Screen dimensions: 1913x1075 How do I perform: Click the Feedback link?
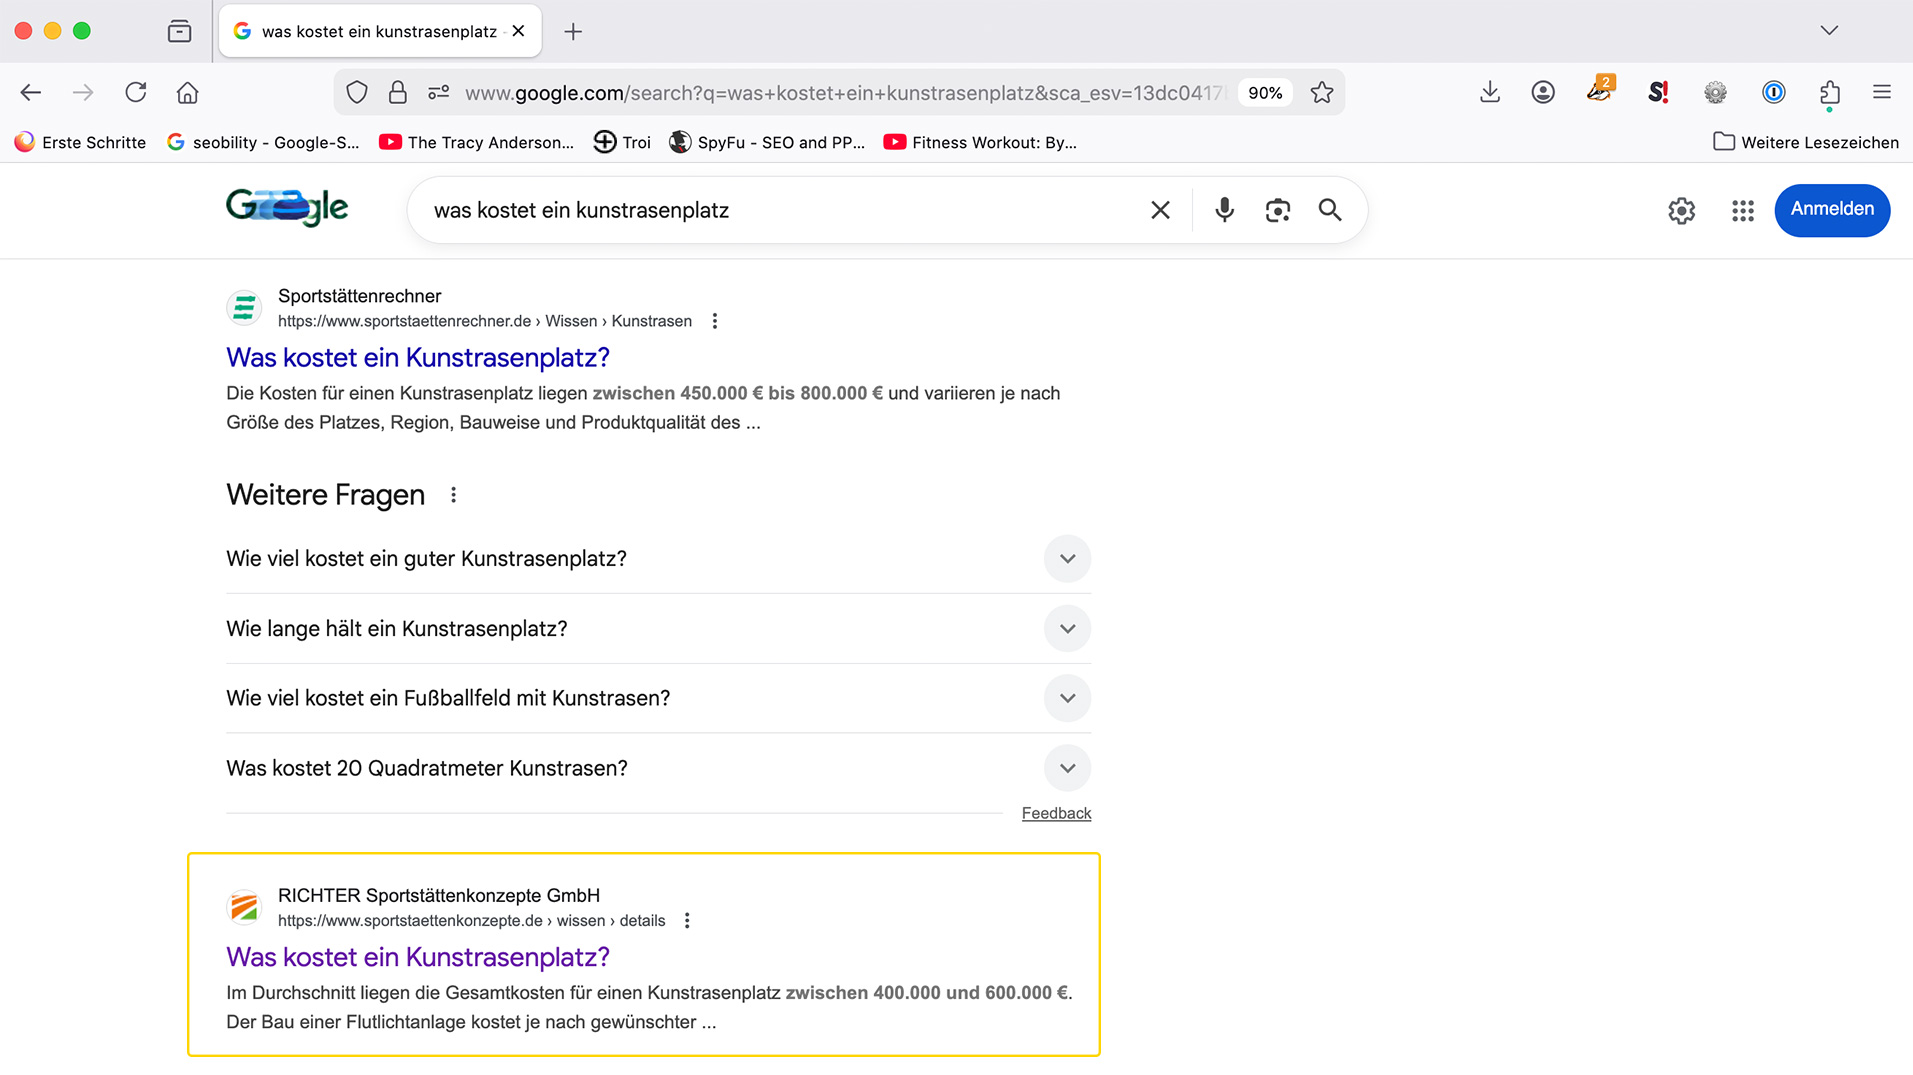pyautogui.click(x=1056, y=813)
